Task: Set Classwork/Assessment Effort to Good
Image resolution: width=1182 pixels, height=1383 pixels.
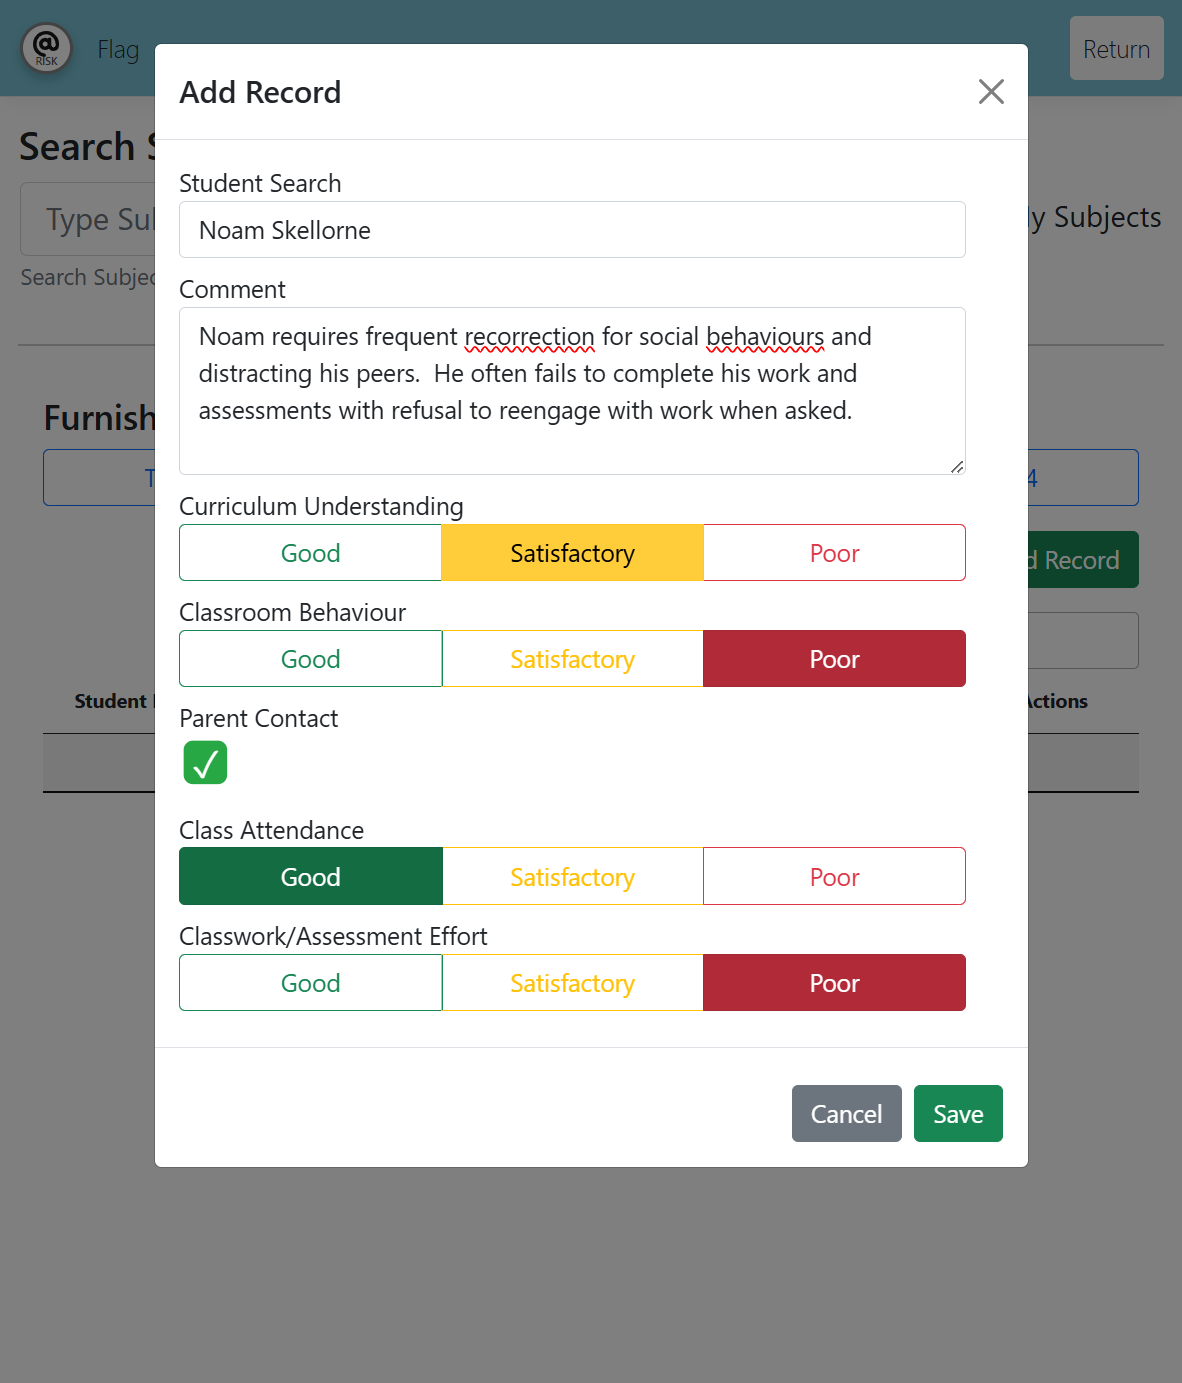Action: [310, 982]
